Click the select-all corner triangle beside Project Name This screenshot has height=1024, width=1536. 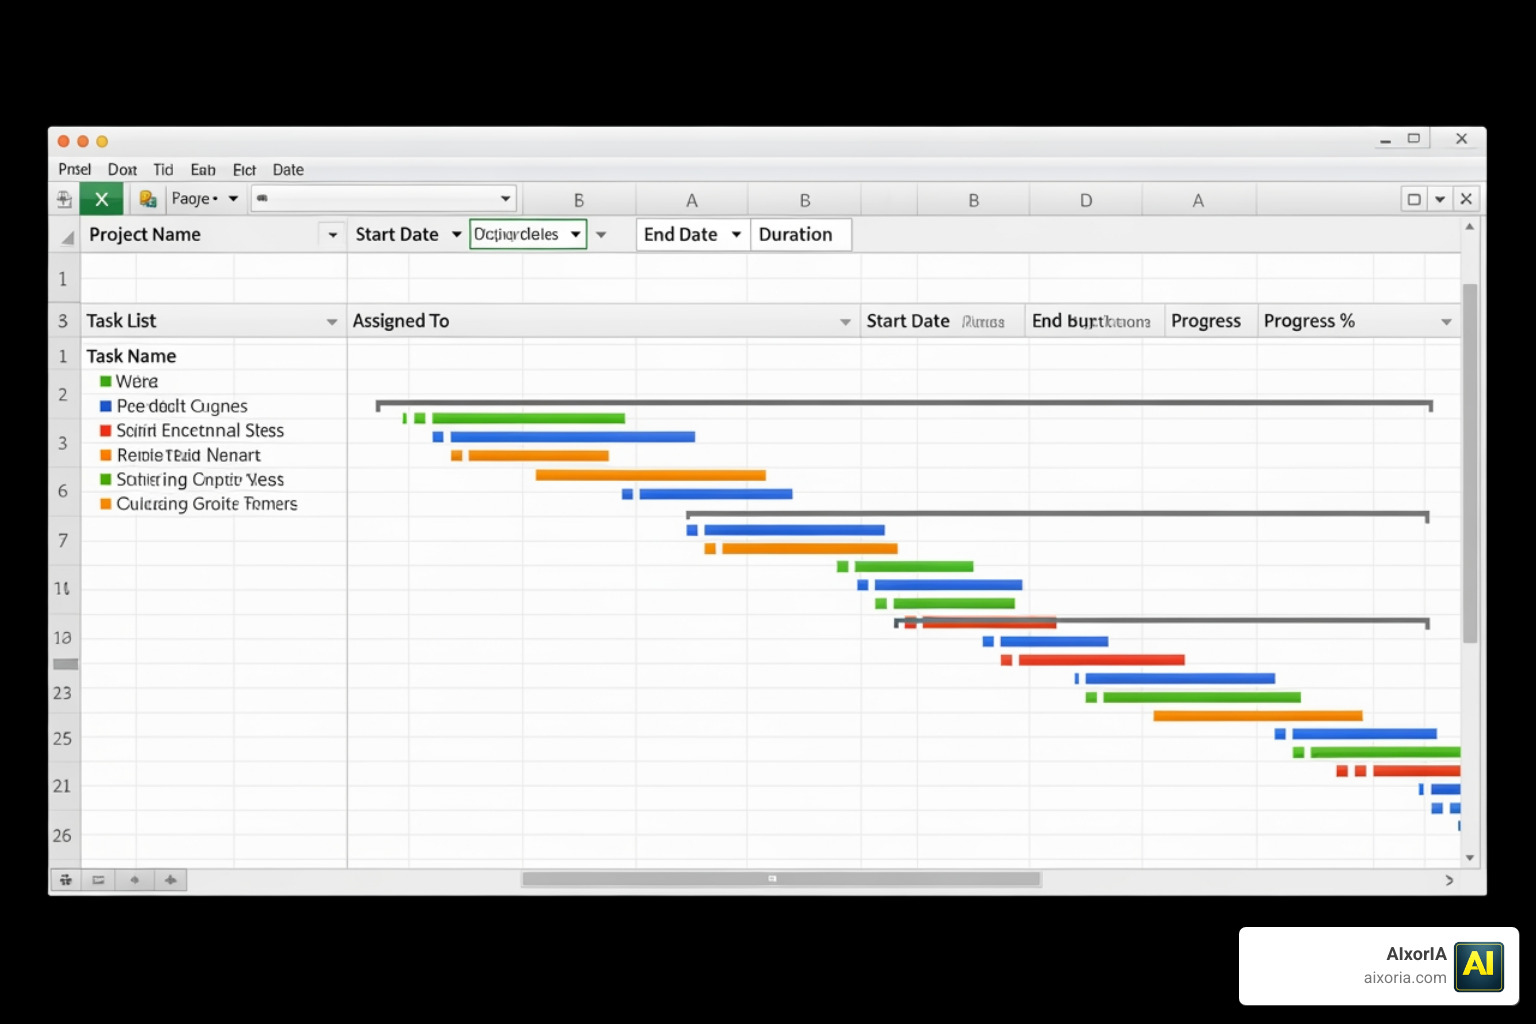[67, 237]
